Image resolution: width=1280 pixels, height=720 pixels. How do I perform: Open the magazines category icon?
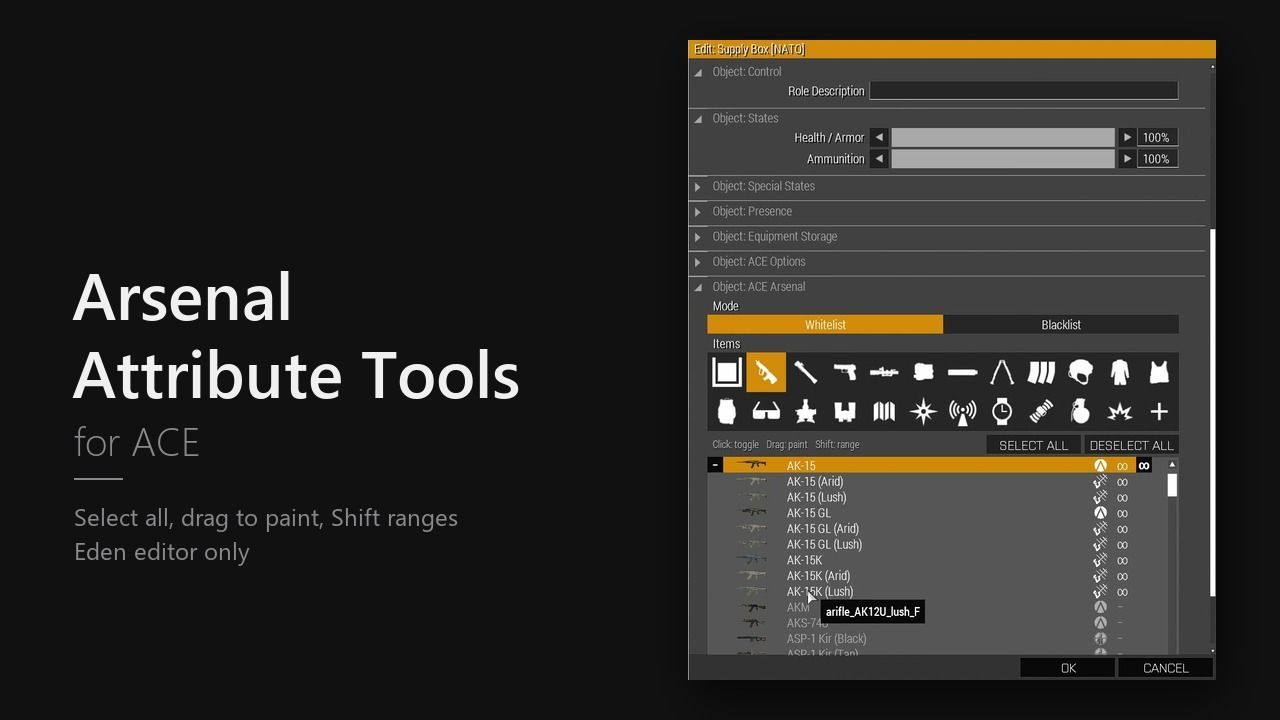click(x=1041, y=373)
